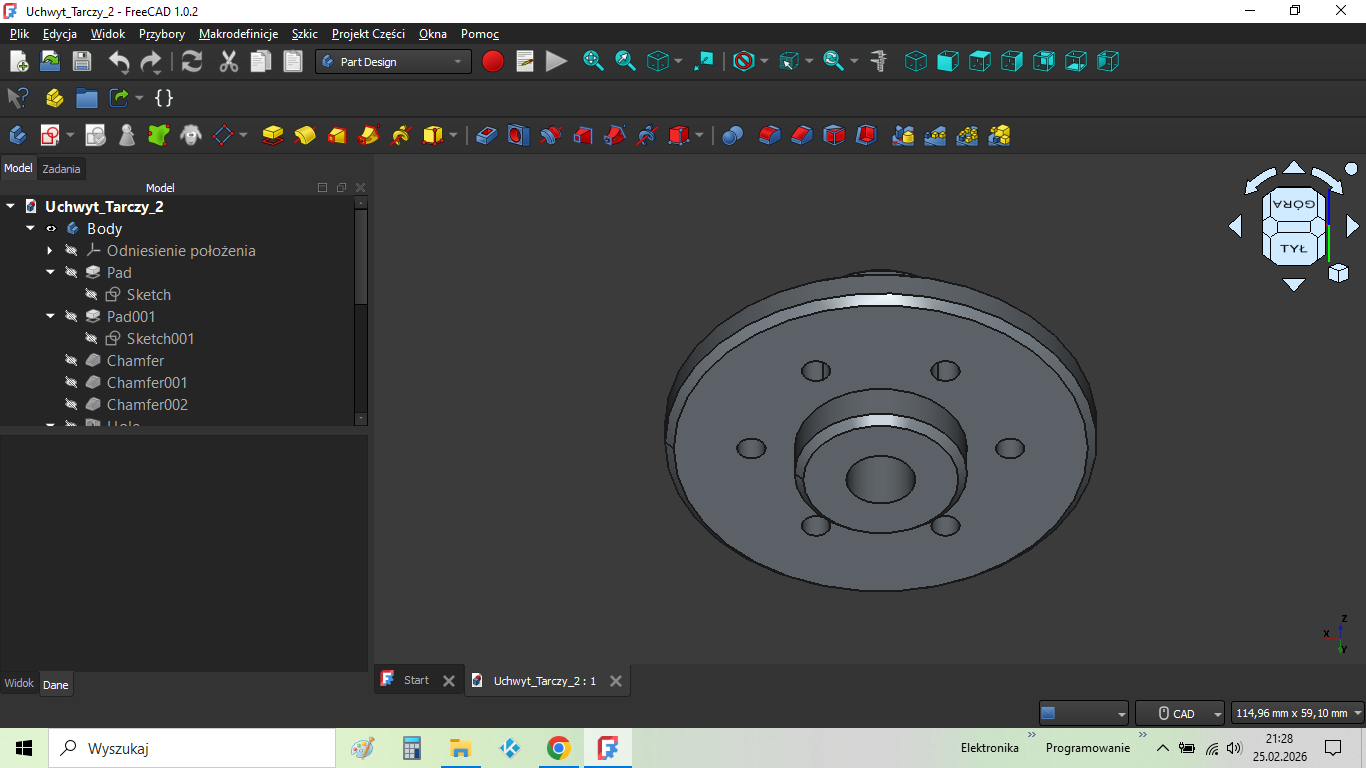Open Chrome from the Windows taskbar
The height and width of the screenshot is (768, 1366).
[x=559, y=748]
